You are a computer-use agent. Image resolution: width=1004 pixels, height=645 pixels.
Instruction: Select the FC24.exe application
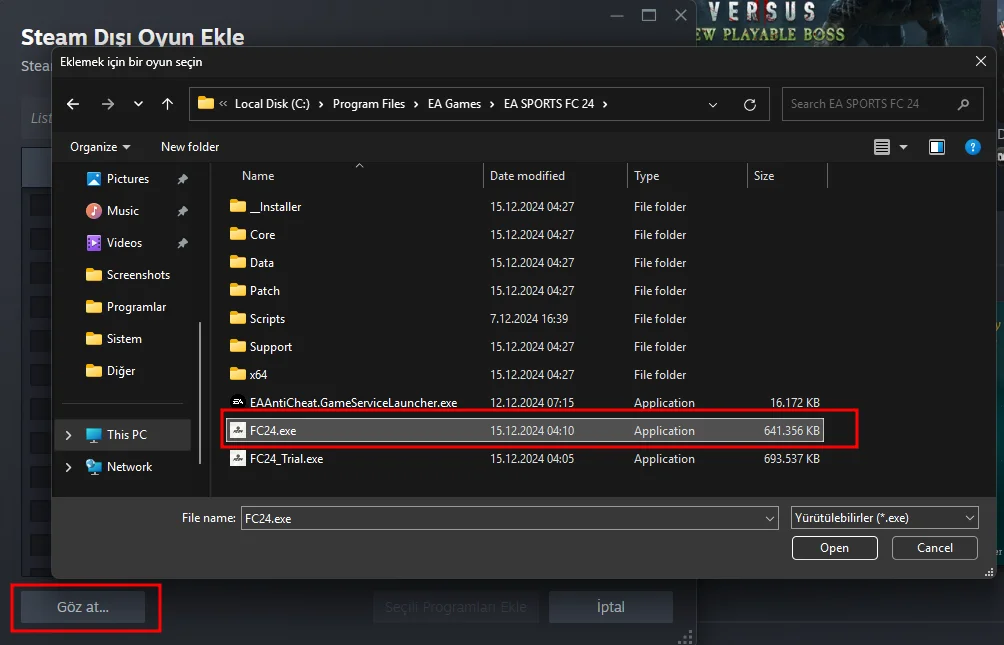524,430
